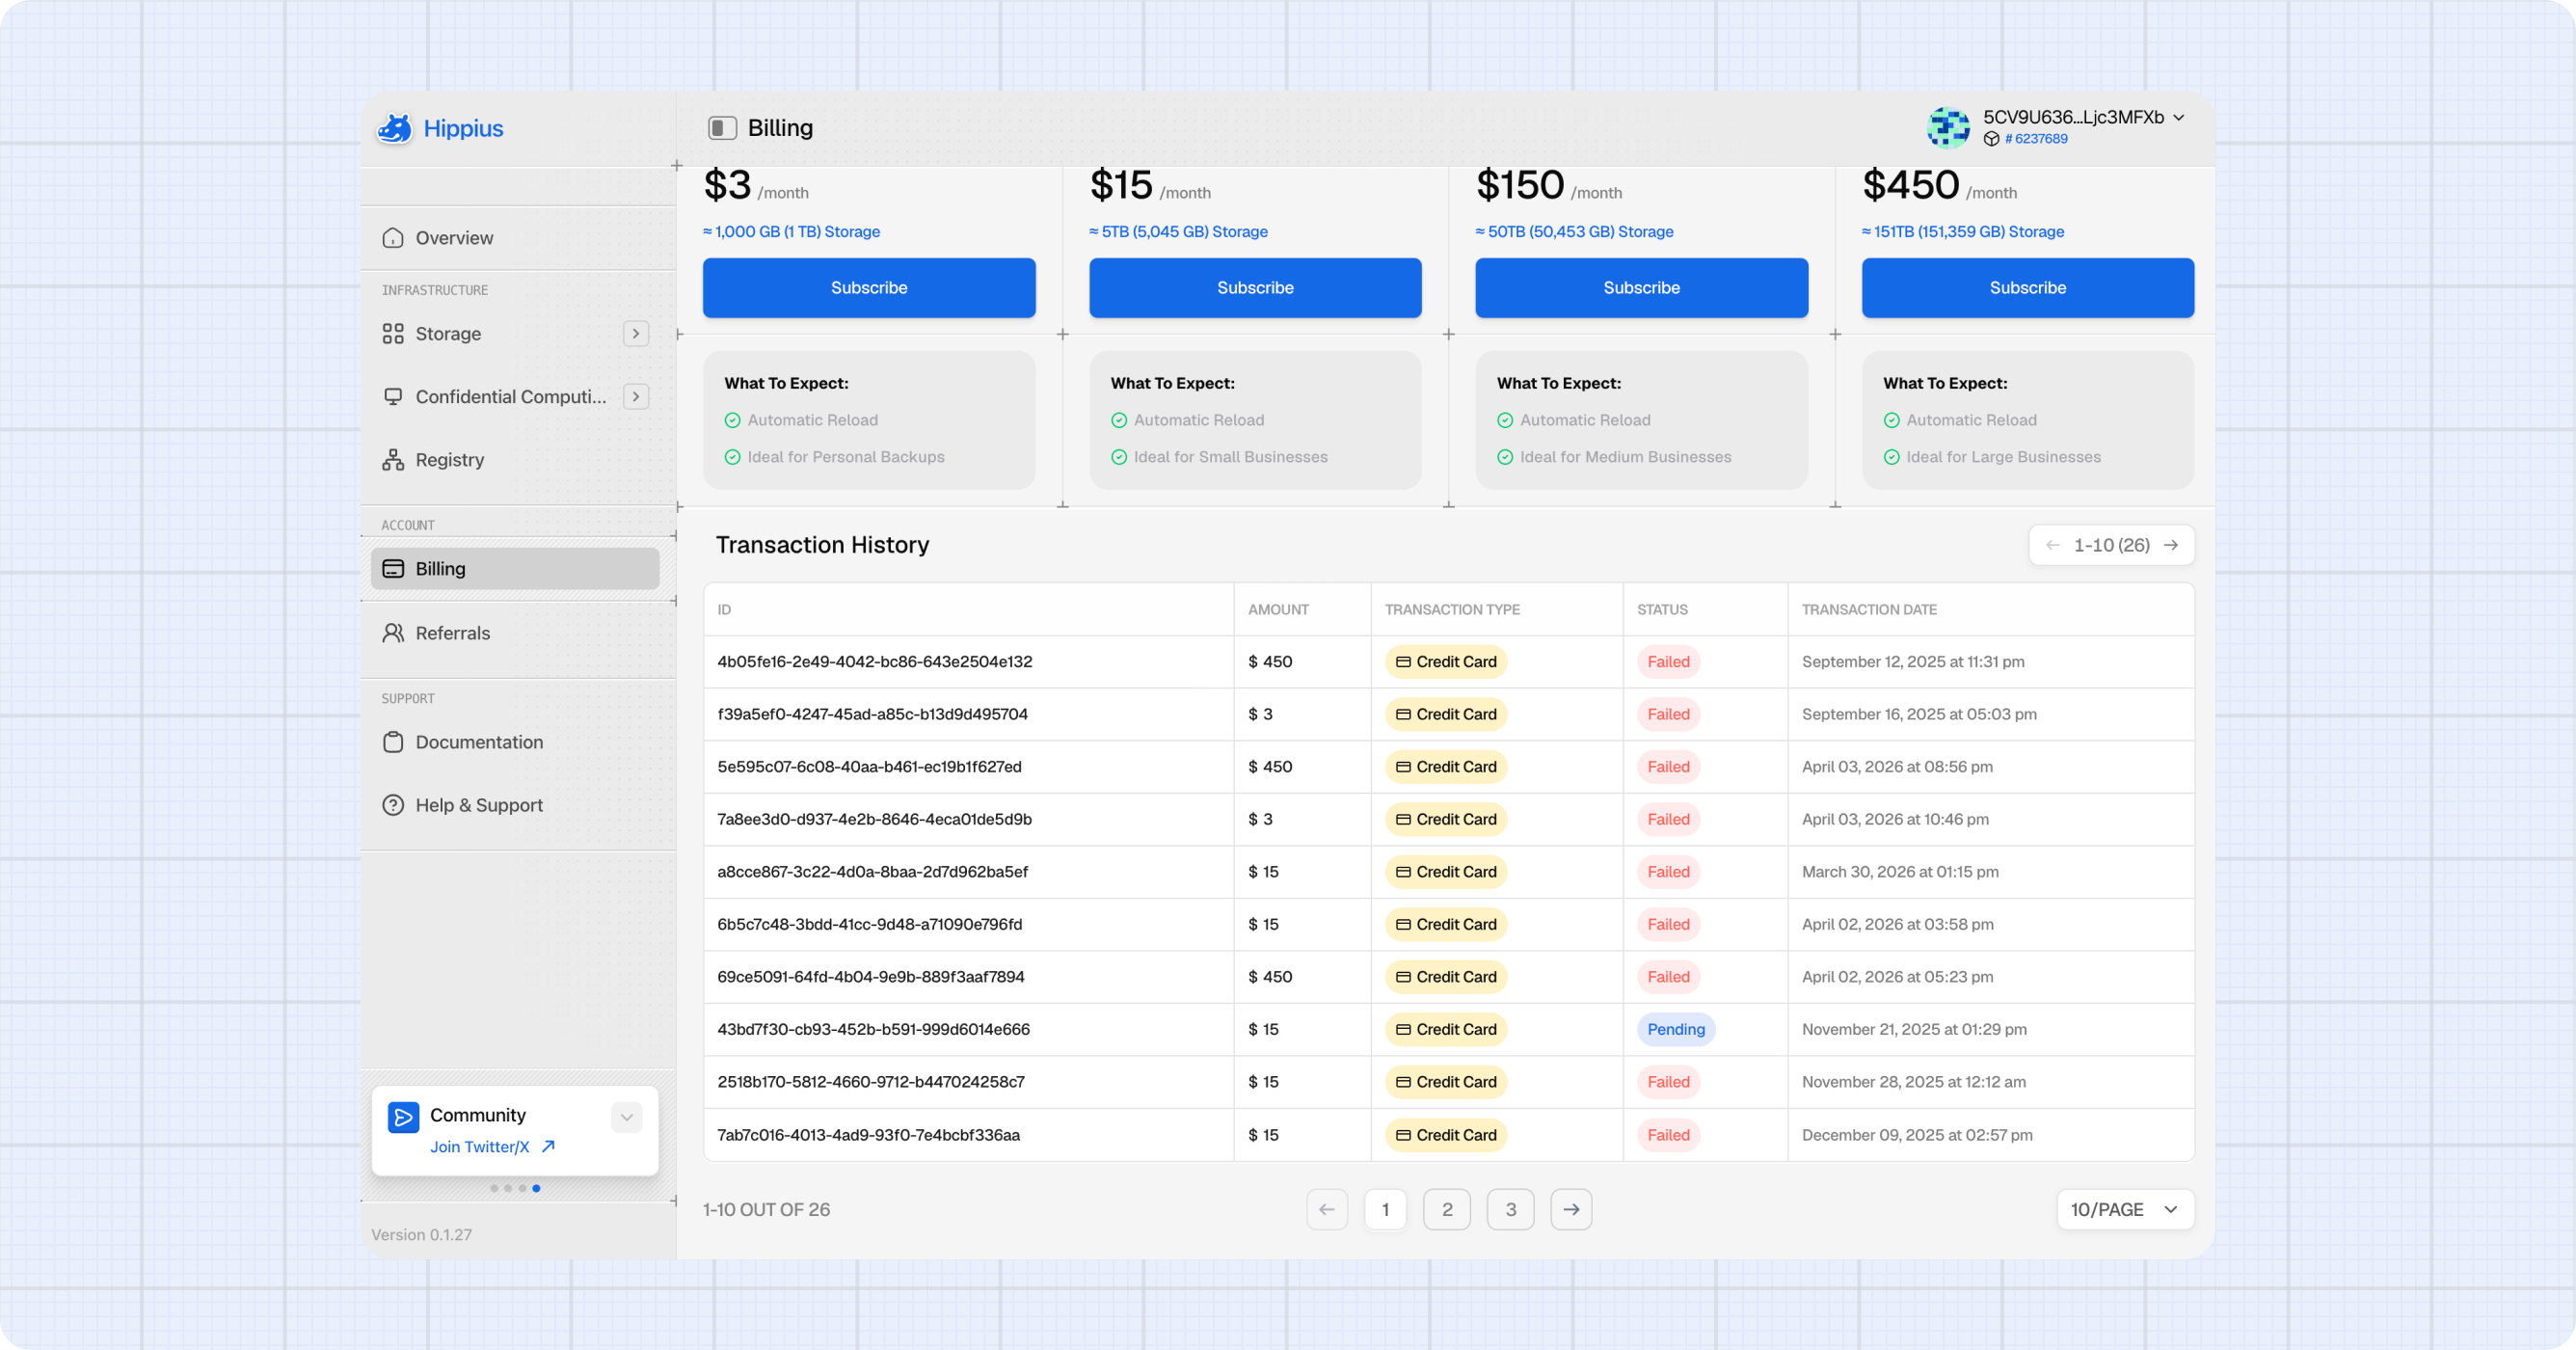The height and width of the screenshot is (1350, 2576).
Task: Click the Referrals people icon
Action: point(393,633)
